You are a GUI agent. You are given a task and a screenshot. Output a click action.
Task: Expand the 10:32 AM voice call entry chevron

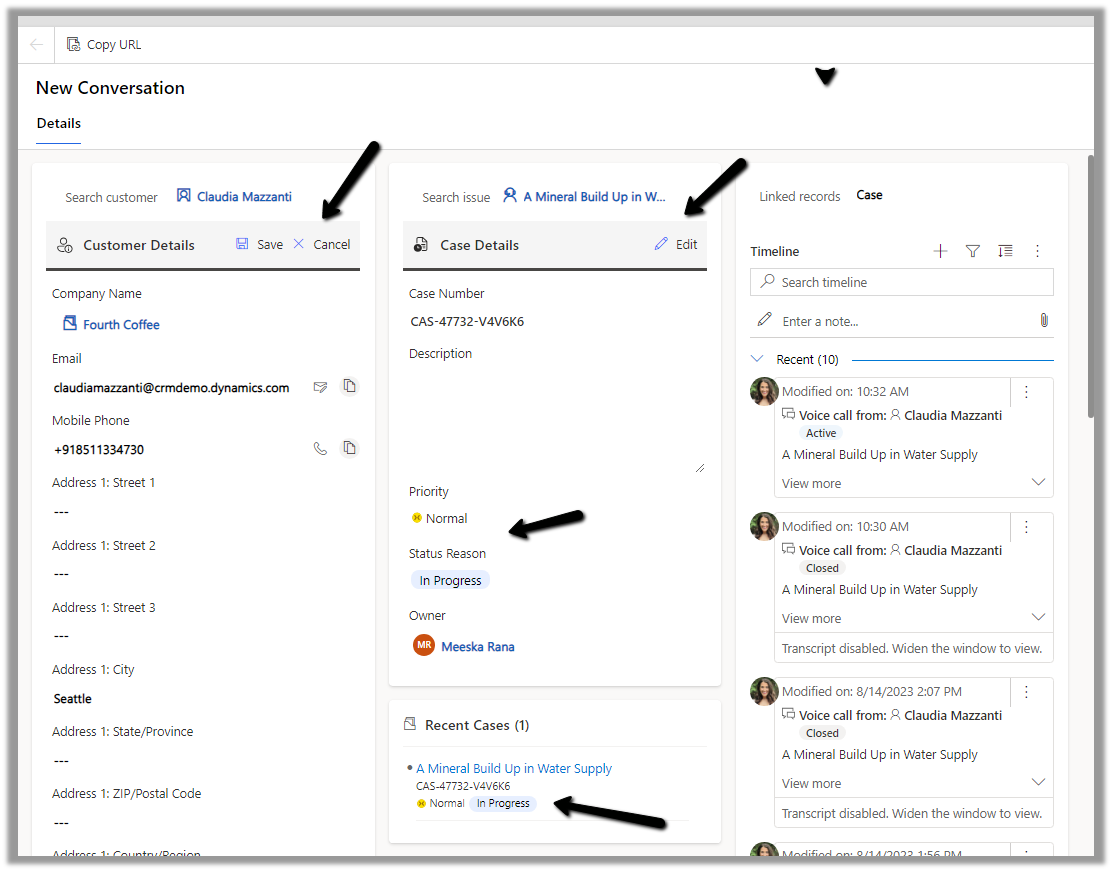pyautogui.click(x=1038, y=483)
